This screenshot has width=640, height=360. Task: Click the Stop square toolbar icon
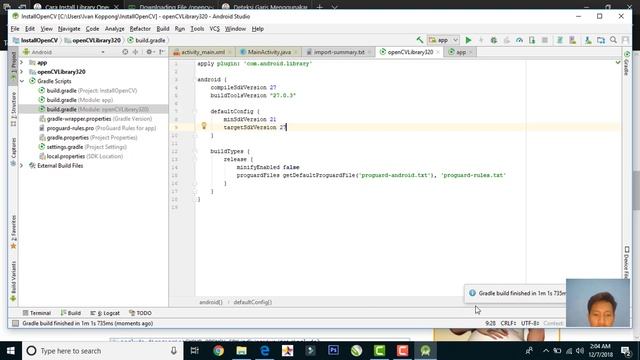(544, 40)
